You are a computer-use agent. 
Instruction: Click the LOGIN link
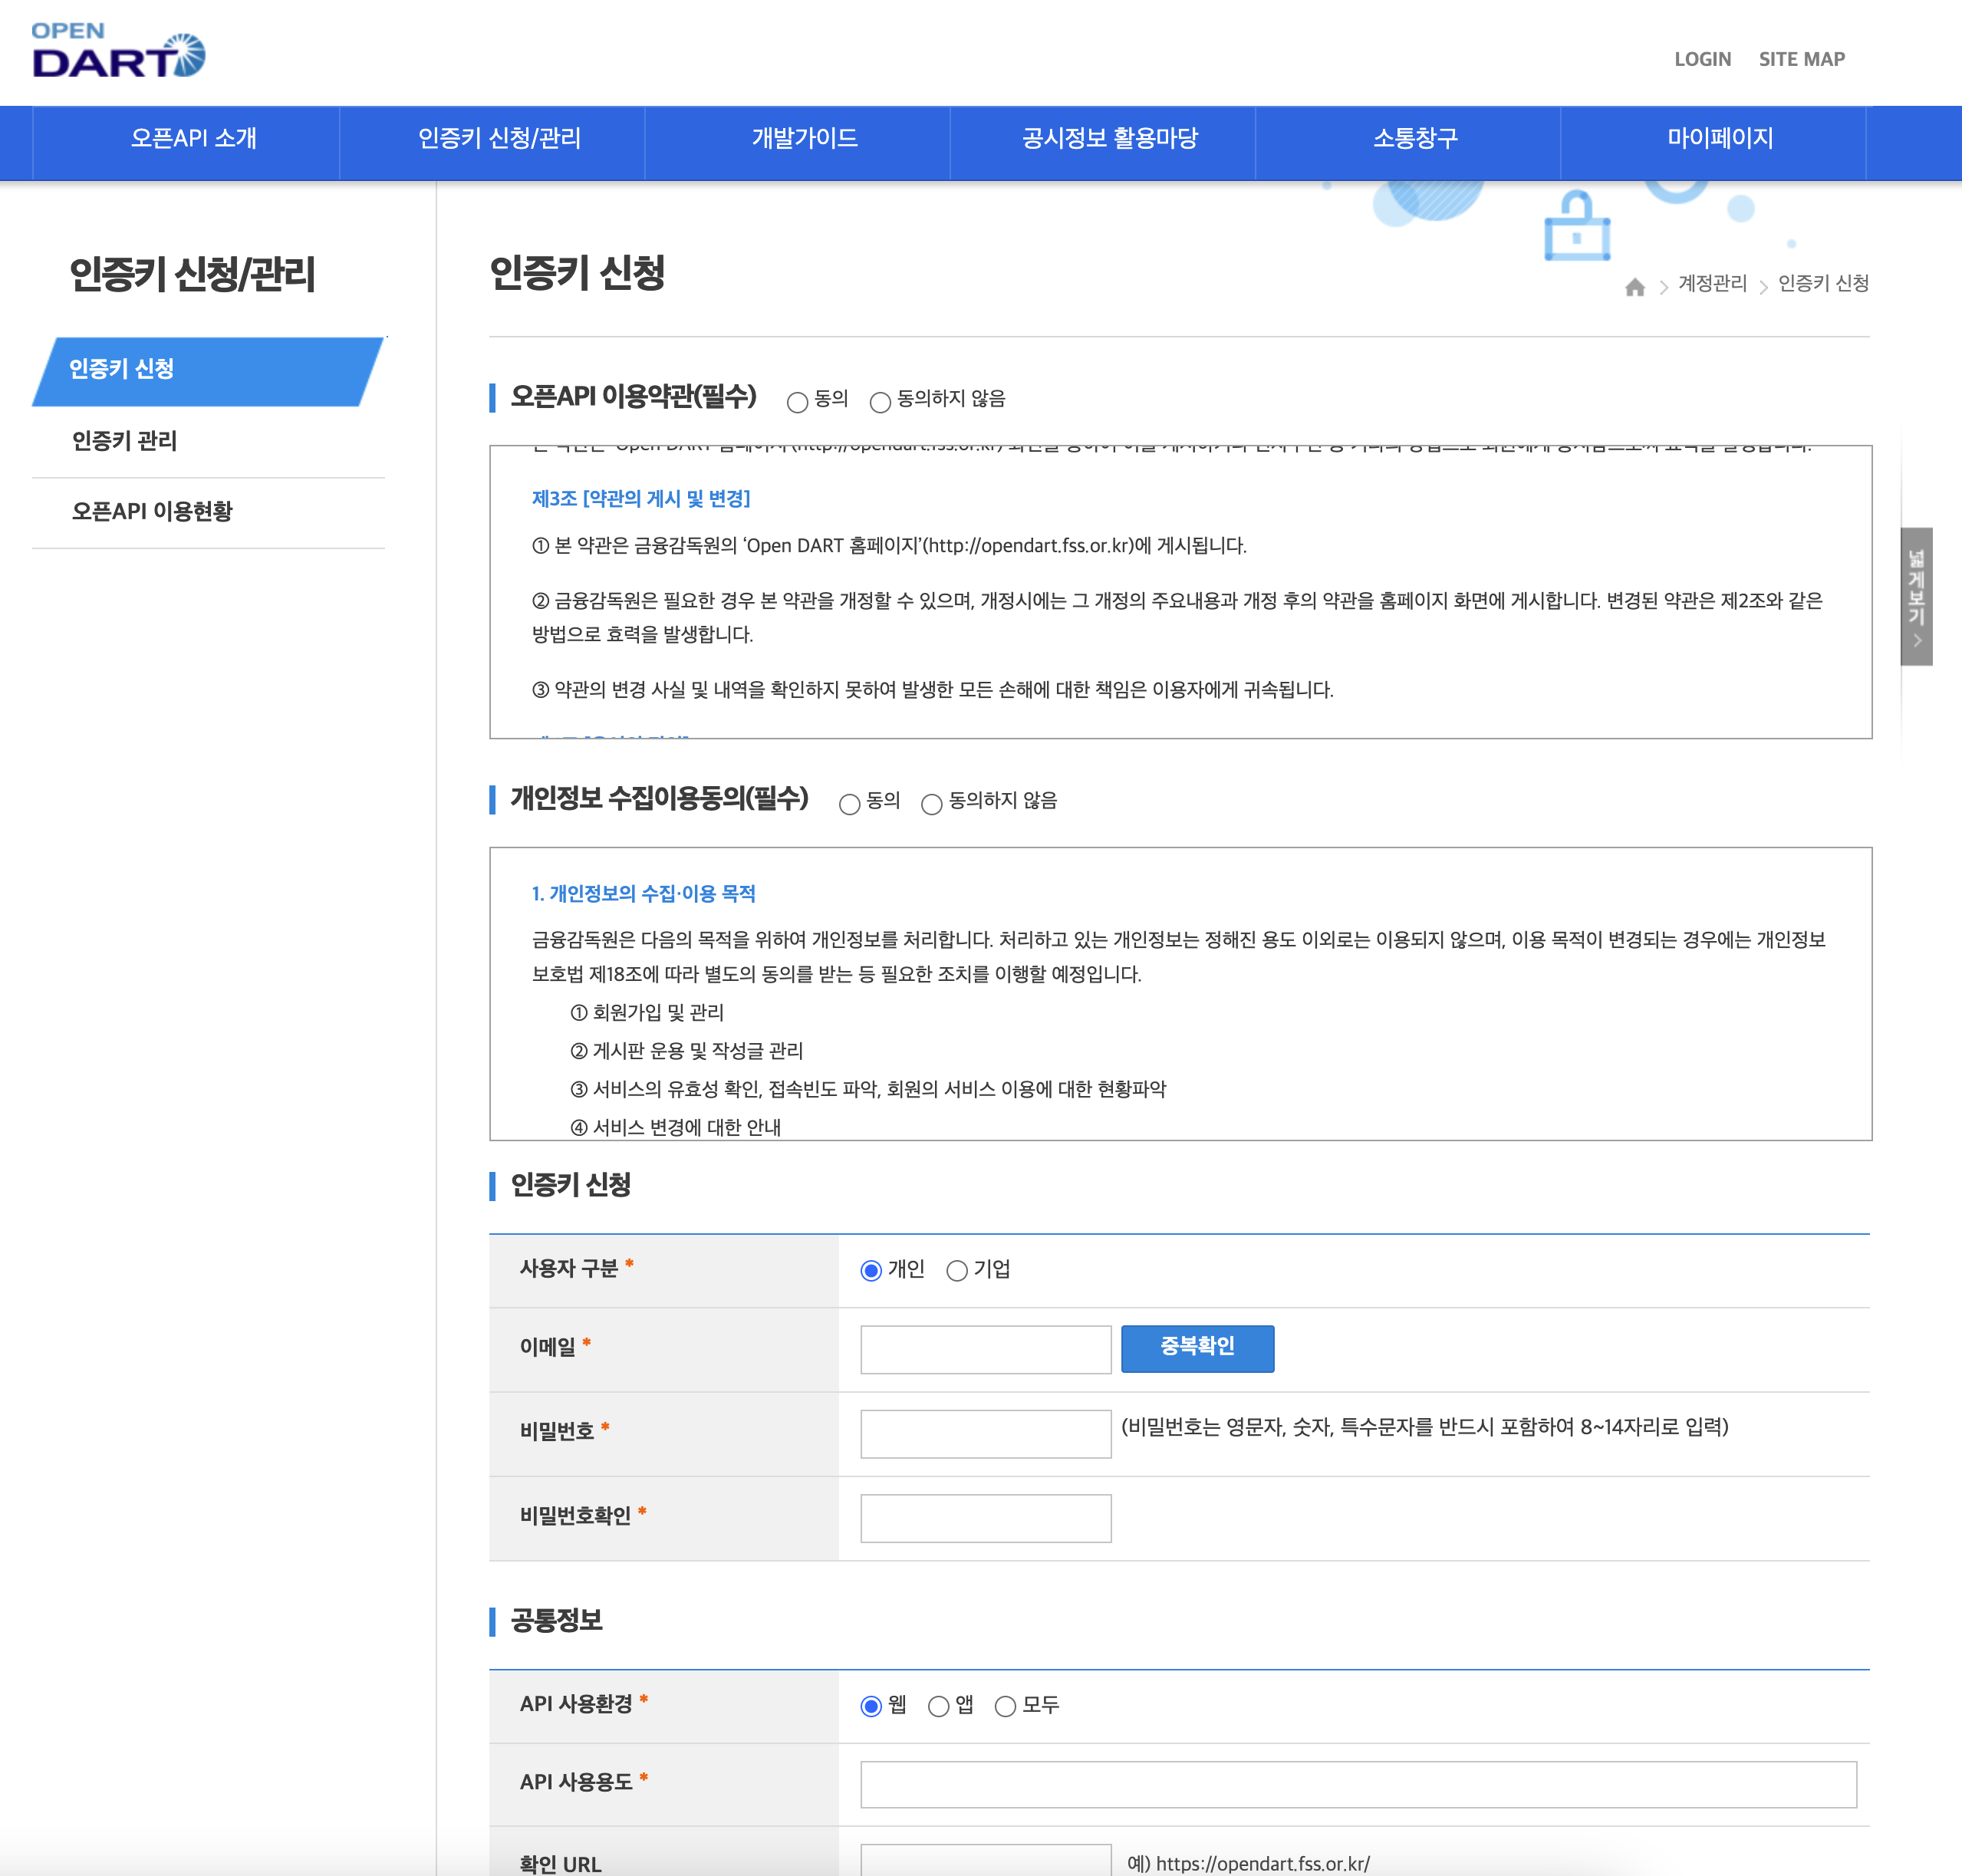[1702, 59]
